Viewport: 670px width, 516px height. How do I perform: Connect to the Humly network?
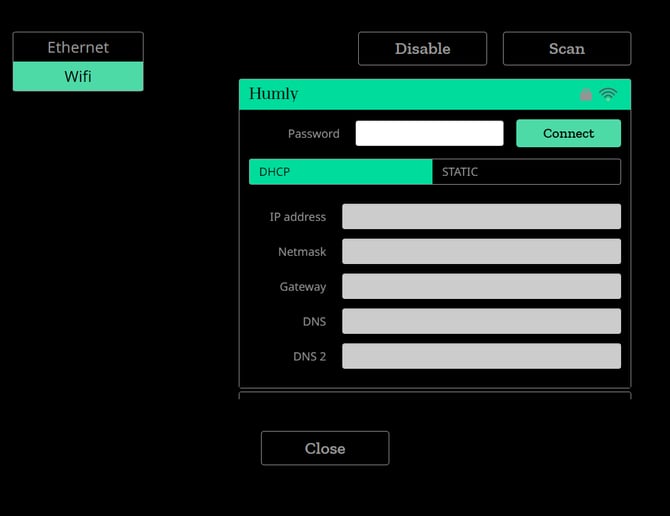[568, 133]
